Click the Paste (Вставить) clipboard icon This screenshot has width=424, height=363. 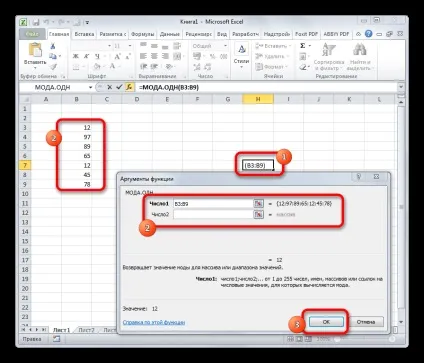35,50
